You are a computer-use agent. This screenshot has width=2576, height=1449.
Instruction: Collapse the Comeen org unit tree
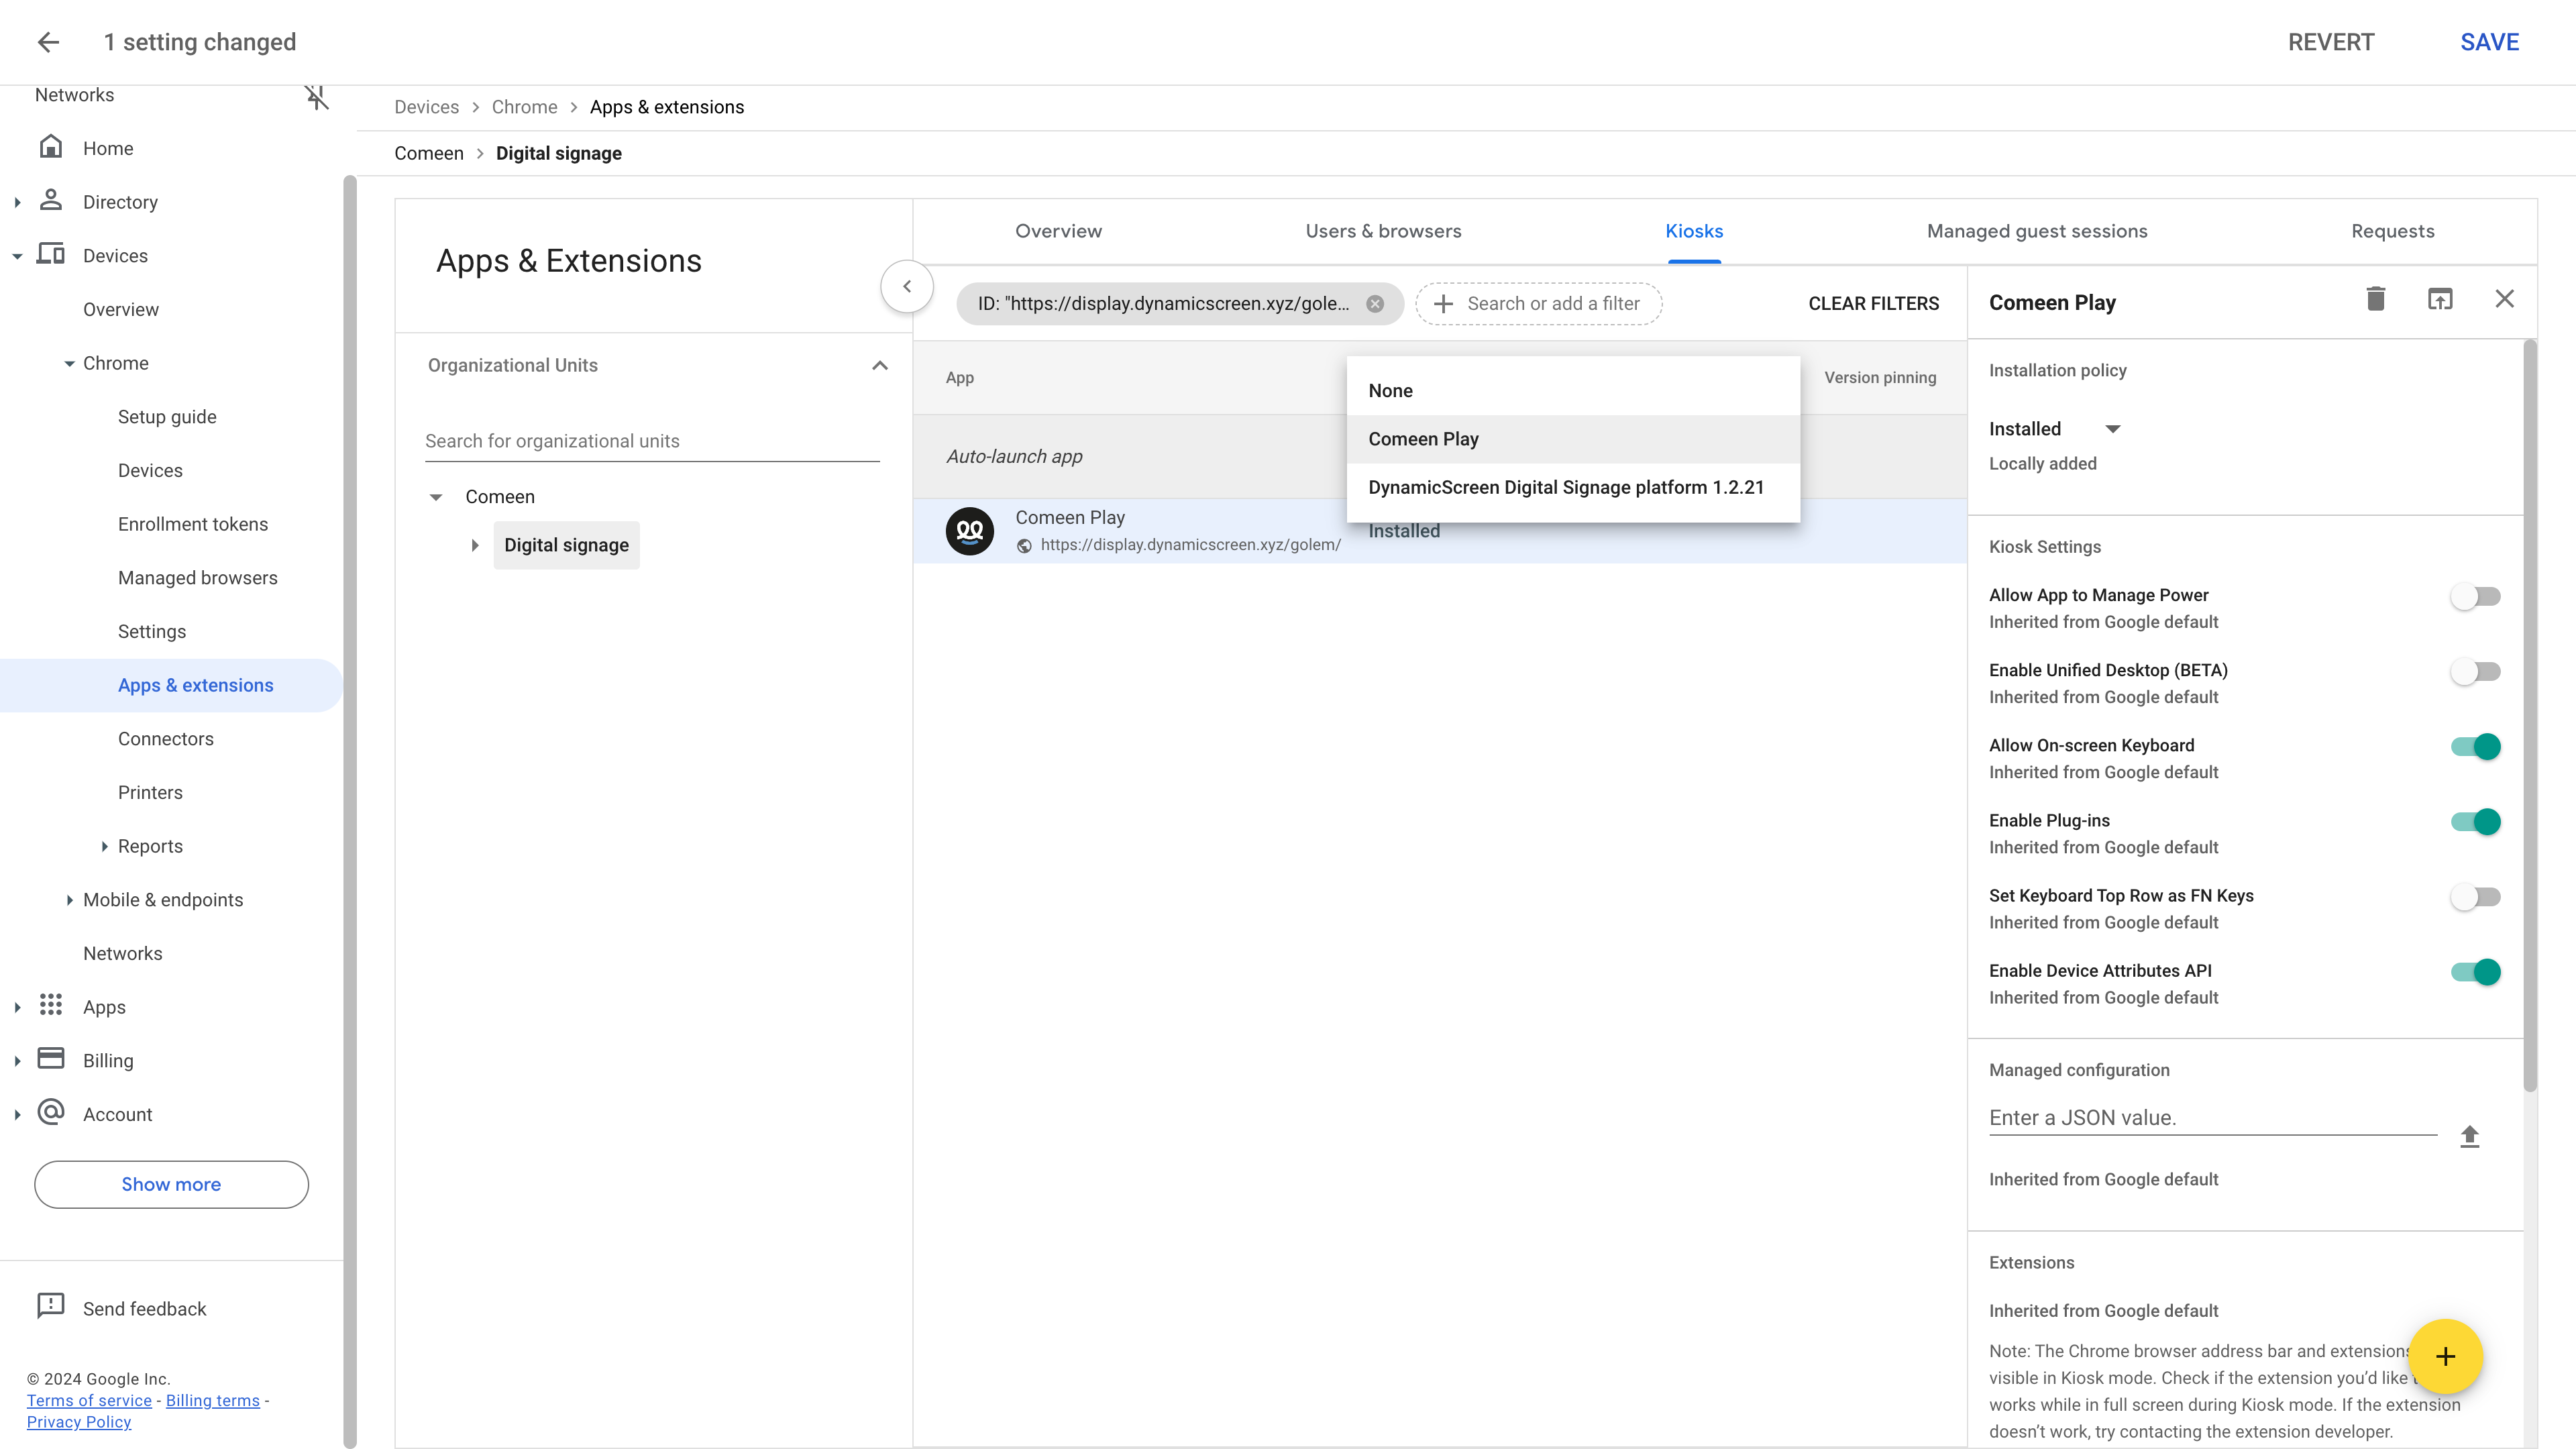click(x=436, y=497)
